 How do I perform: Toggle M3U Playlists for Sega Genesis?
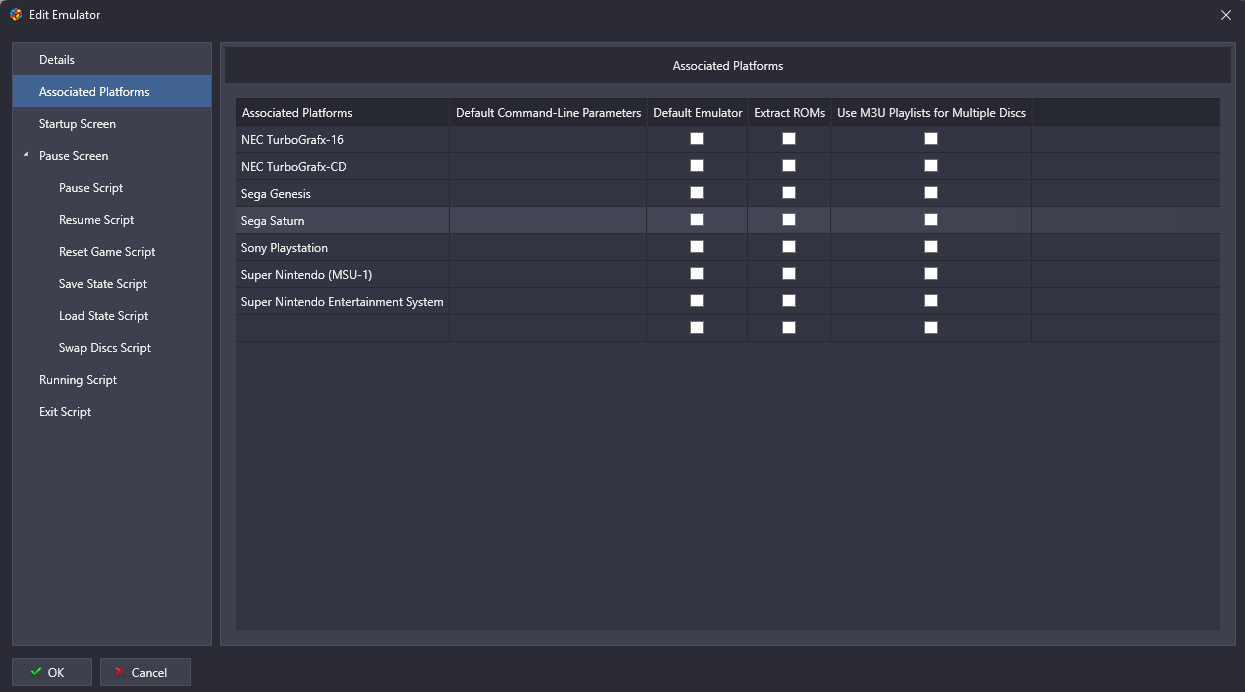click(931, 193)
